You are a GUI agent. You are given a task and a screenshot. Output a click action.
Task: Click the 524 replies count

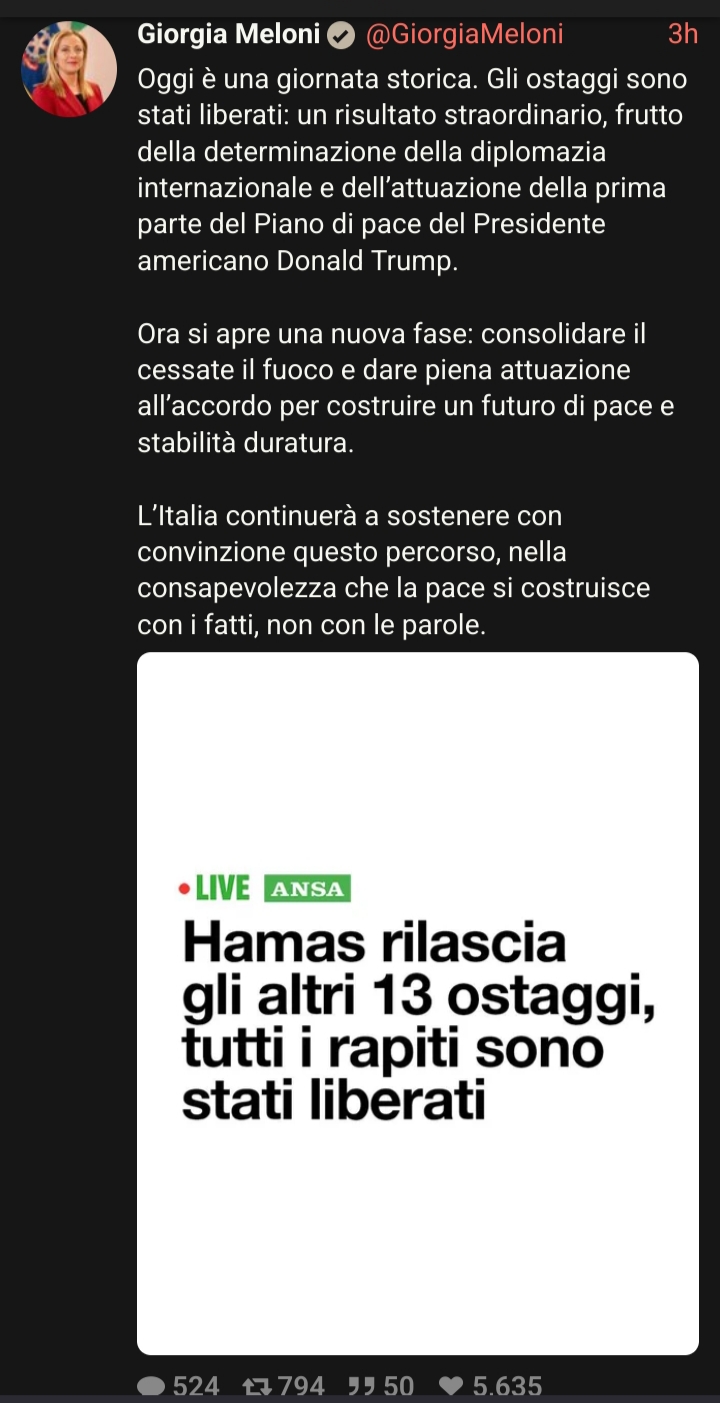tap(196, 1386)
